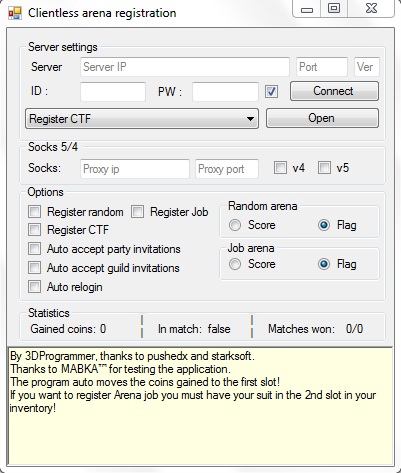Enable Auto accept party invitations

[x=35, y=249]
